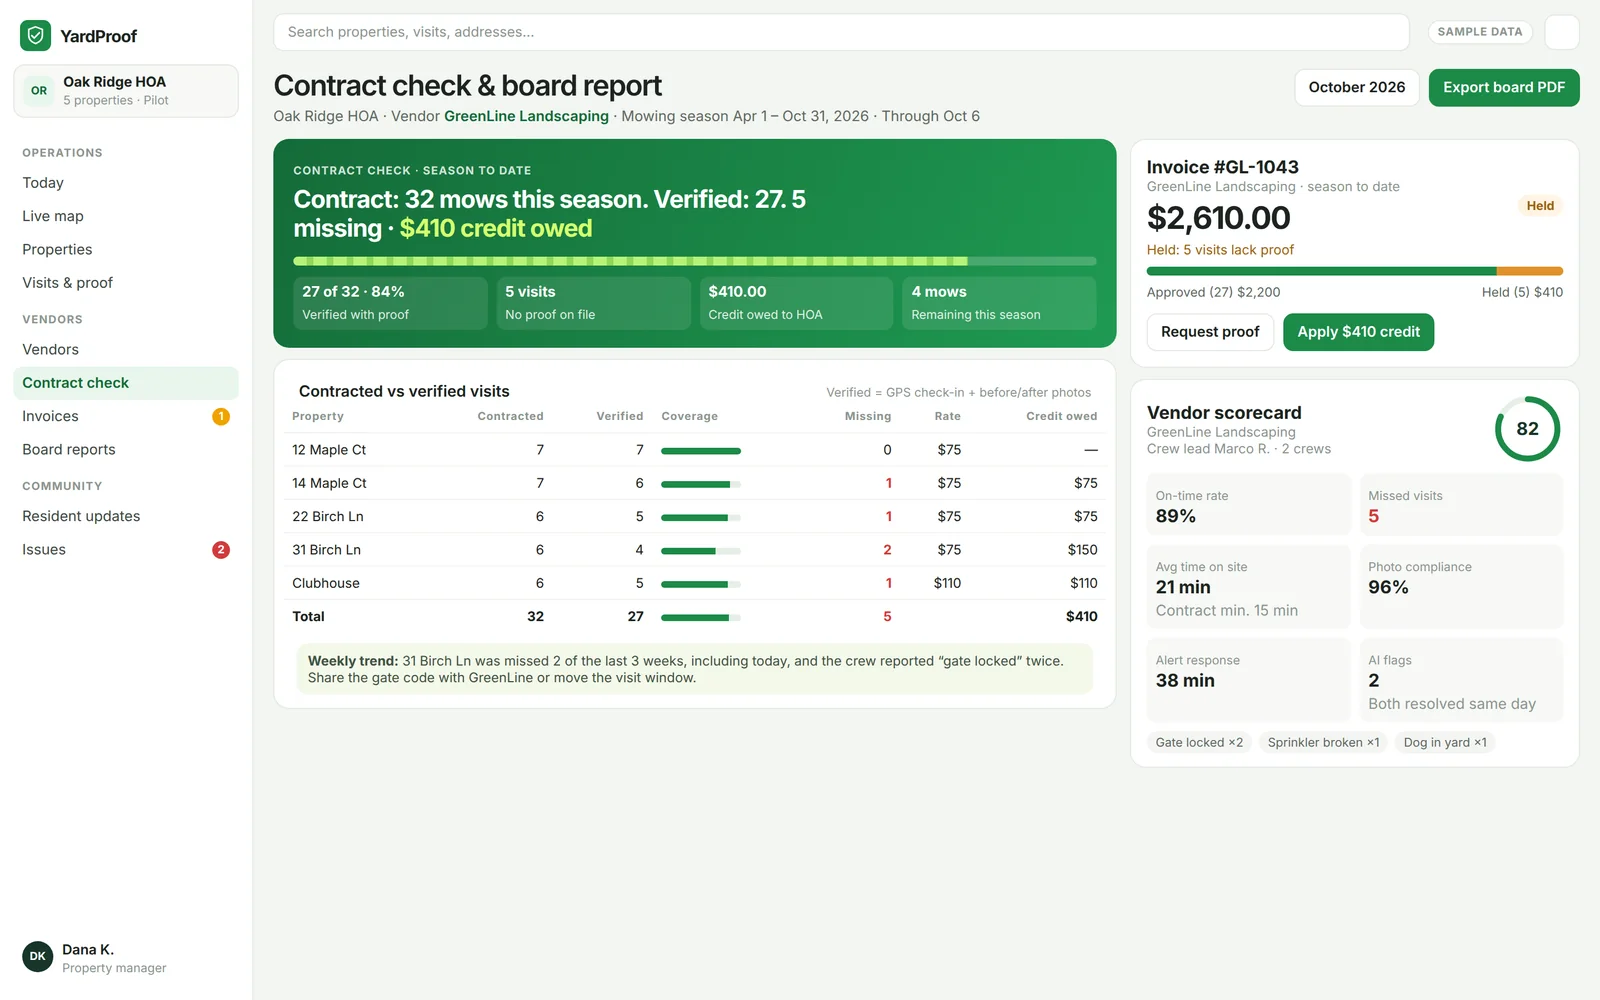Click the orange Invoices count badge
Viewport: 1600px width, 1000px height.
pos(221,416)
